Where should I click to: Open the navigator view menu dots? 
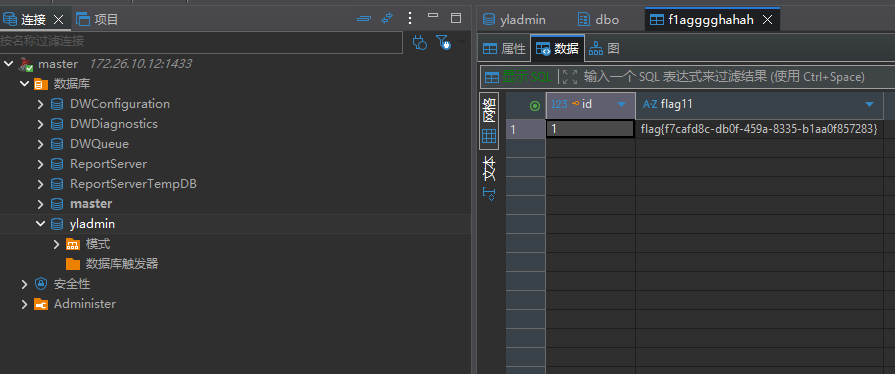(410, 18)
